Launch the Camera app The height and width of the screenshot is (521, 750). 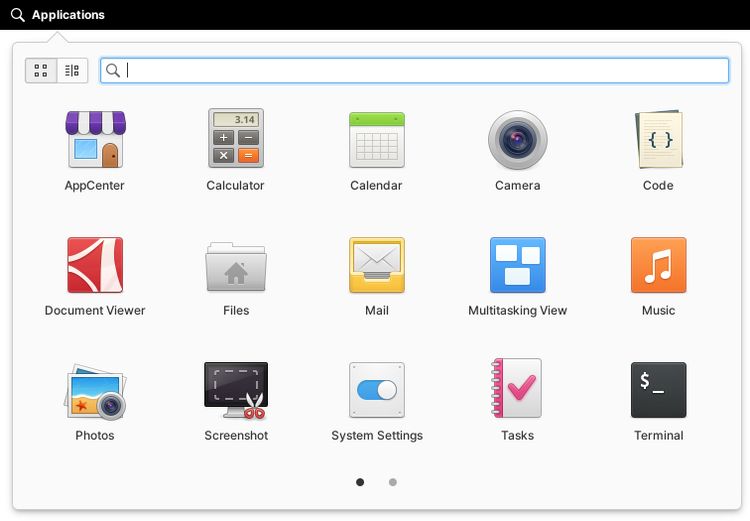coord(518,140)
